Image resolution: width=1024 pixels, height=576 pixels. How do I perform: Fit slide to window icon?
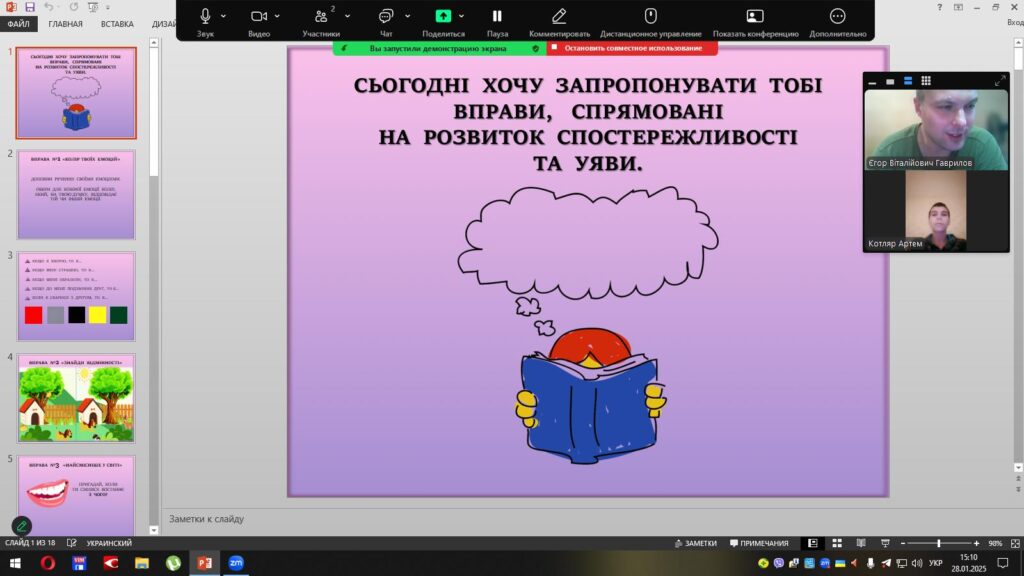tap(1015, 543)
